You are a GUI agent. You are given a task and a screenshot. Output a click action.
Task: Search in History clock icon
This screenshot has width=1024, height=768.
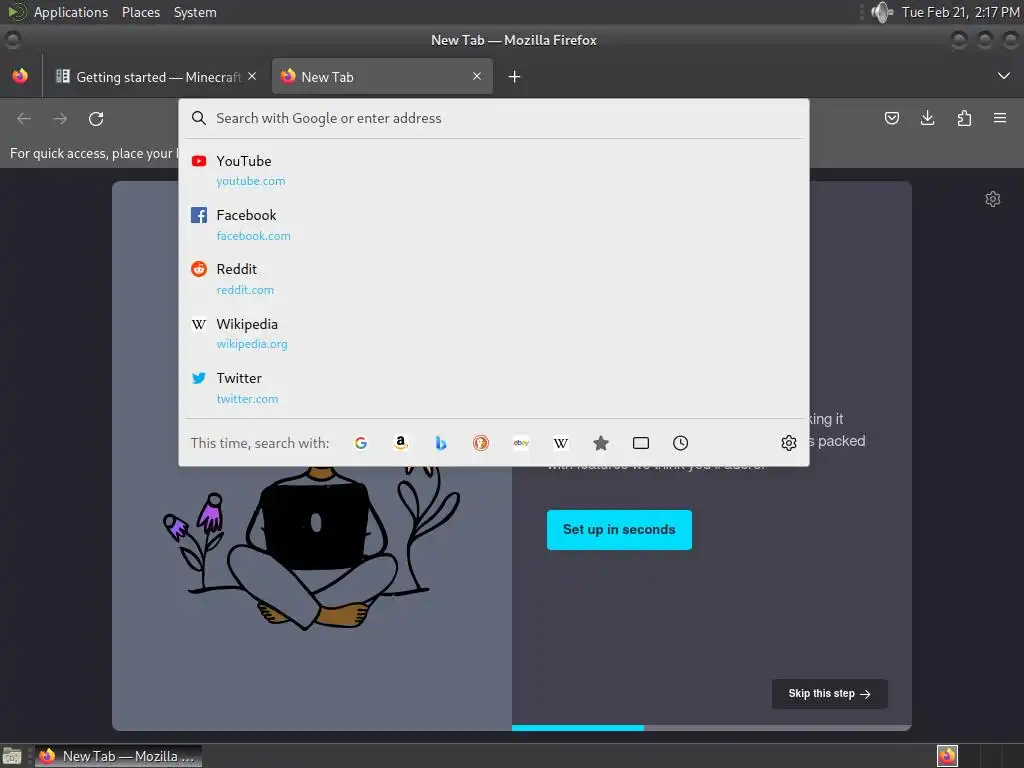coord(680,443)
